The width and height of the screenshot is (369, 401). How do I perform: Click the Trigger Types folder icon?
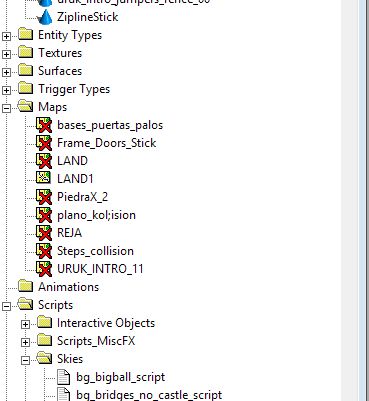26,88
